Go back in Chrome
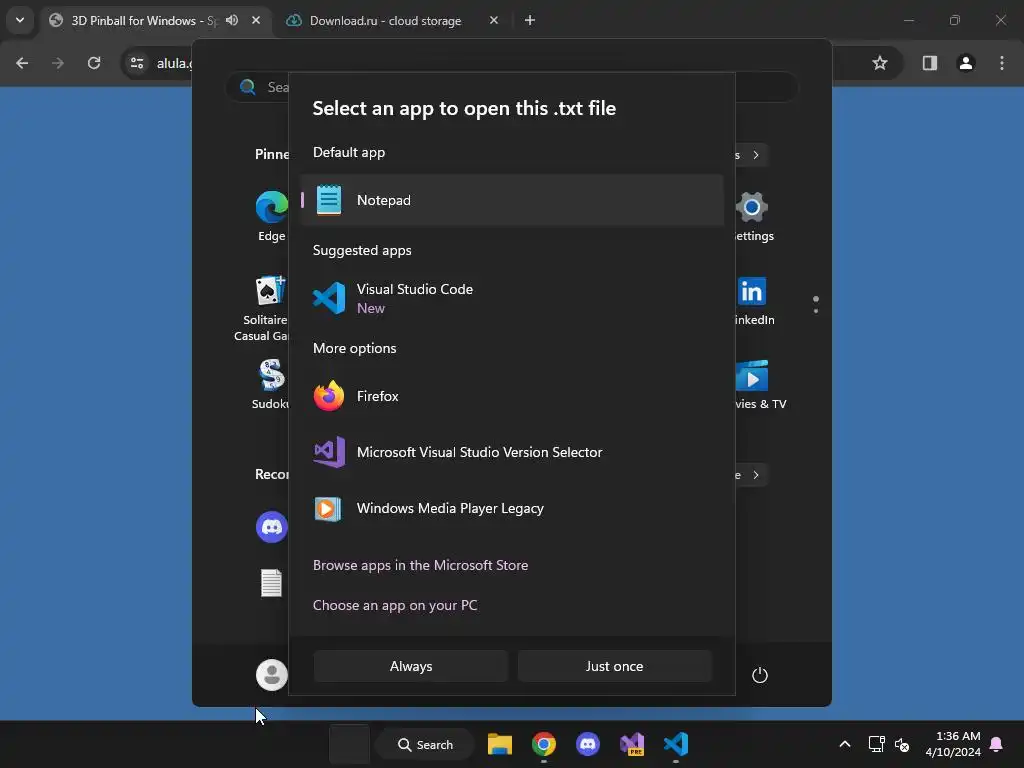 (22, 63)
